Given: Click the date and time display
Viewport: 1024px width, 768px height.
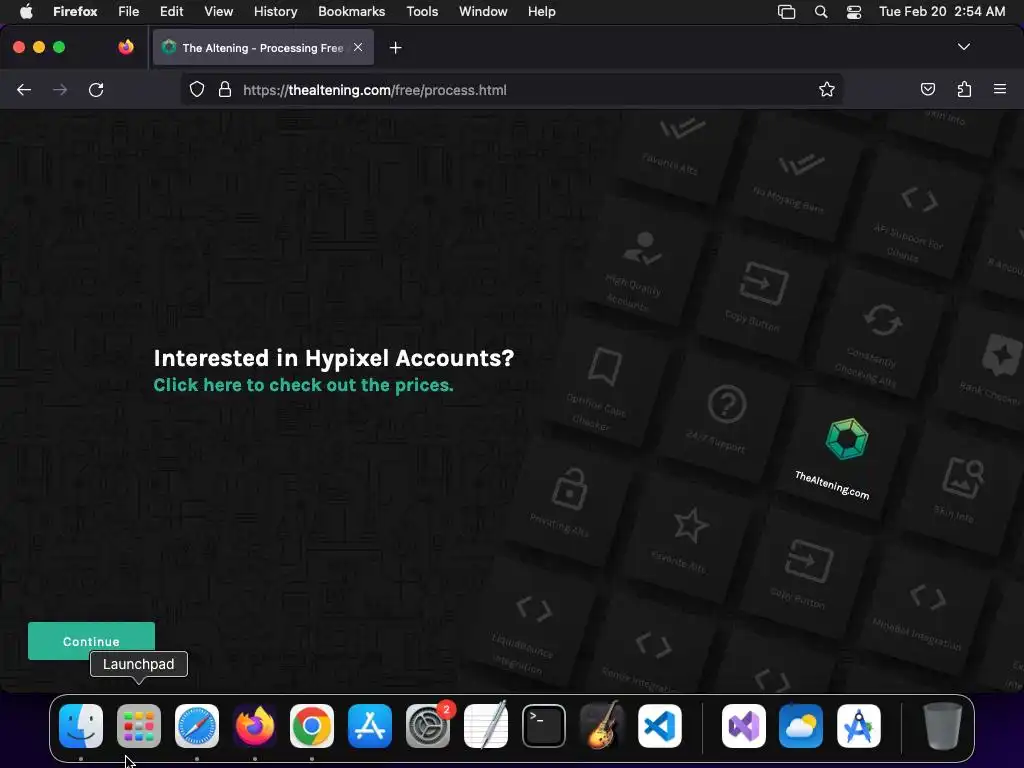Looking at the screenshot, I should [942, 12].
